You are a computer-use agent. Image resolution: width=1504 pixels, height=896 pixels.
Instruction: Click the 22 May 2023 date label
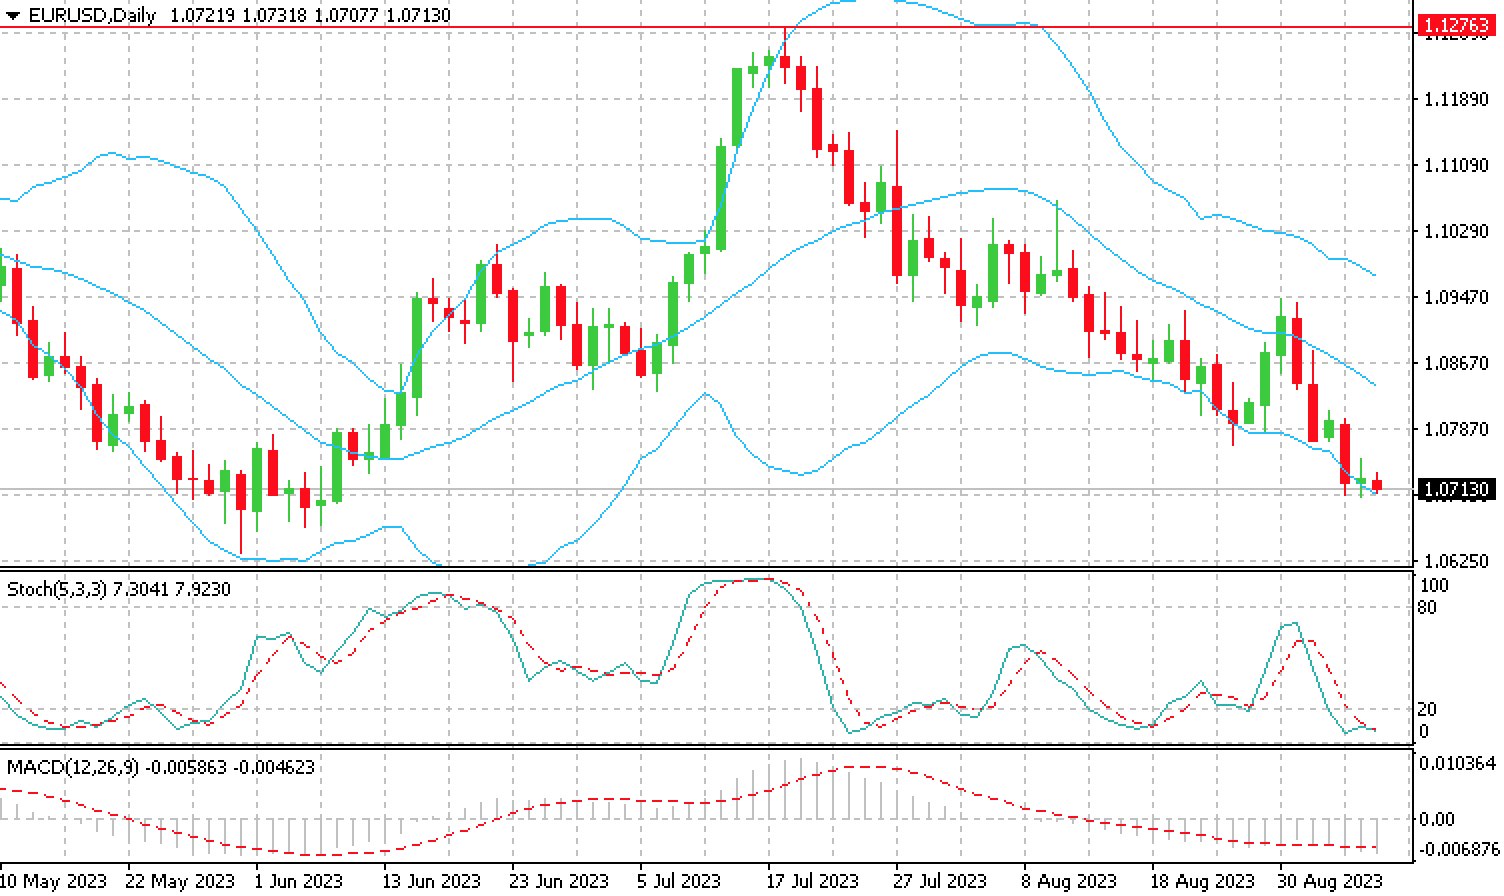(180, 881)
